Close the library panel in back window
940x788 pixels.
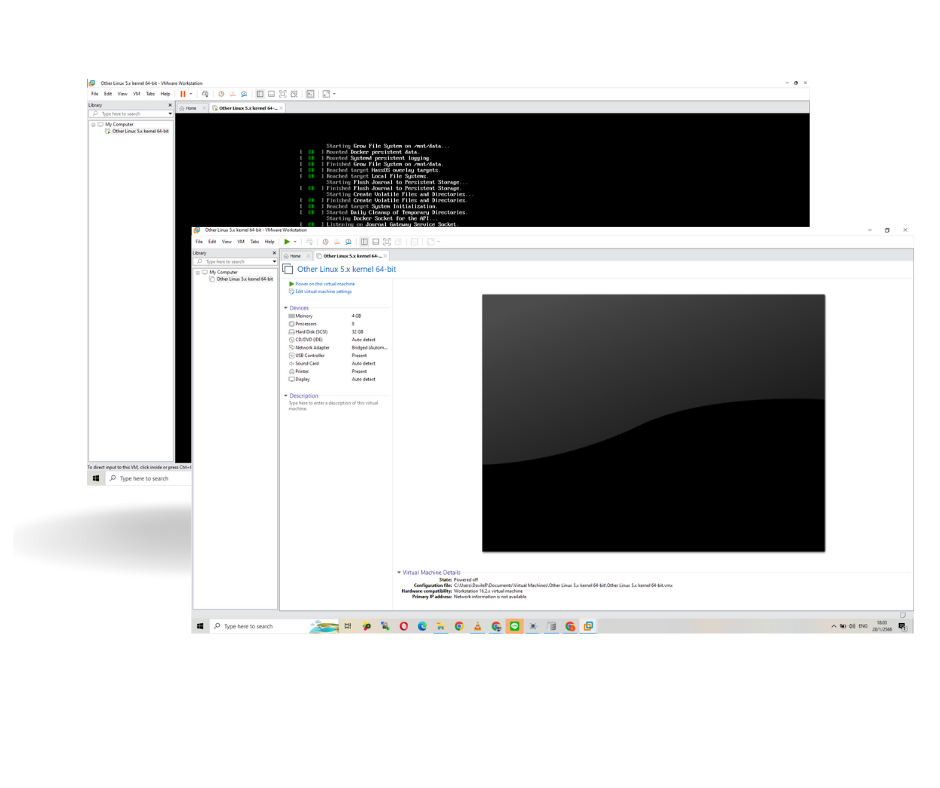(170, 105)
